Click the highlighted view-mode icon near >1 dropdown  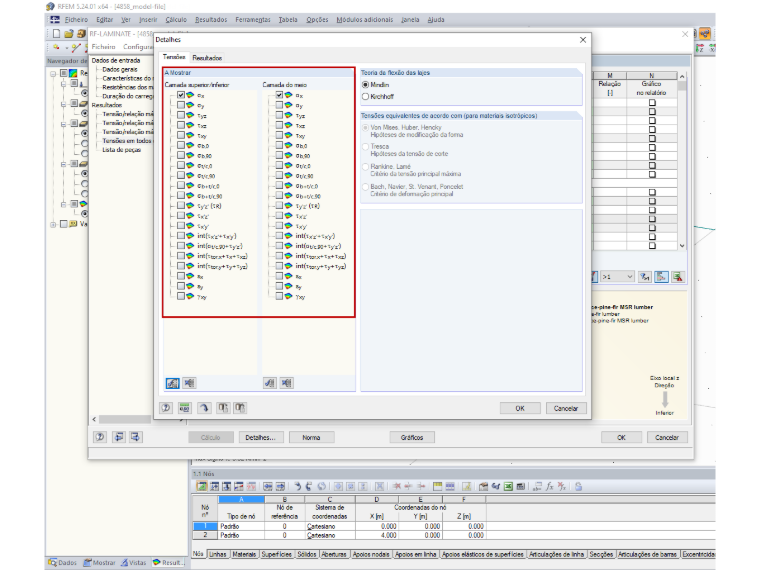point(661,277)
